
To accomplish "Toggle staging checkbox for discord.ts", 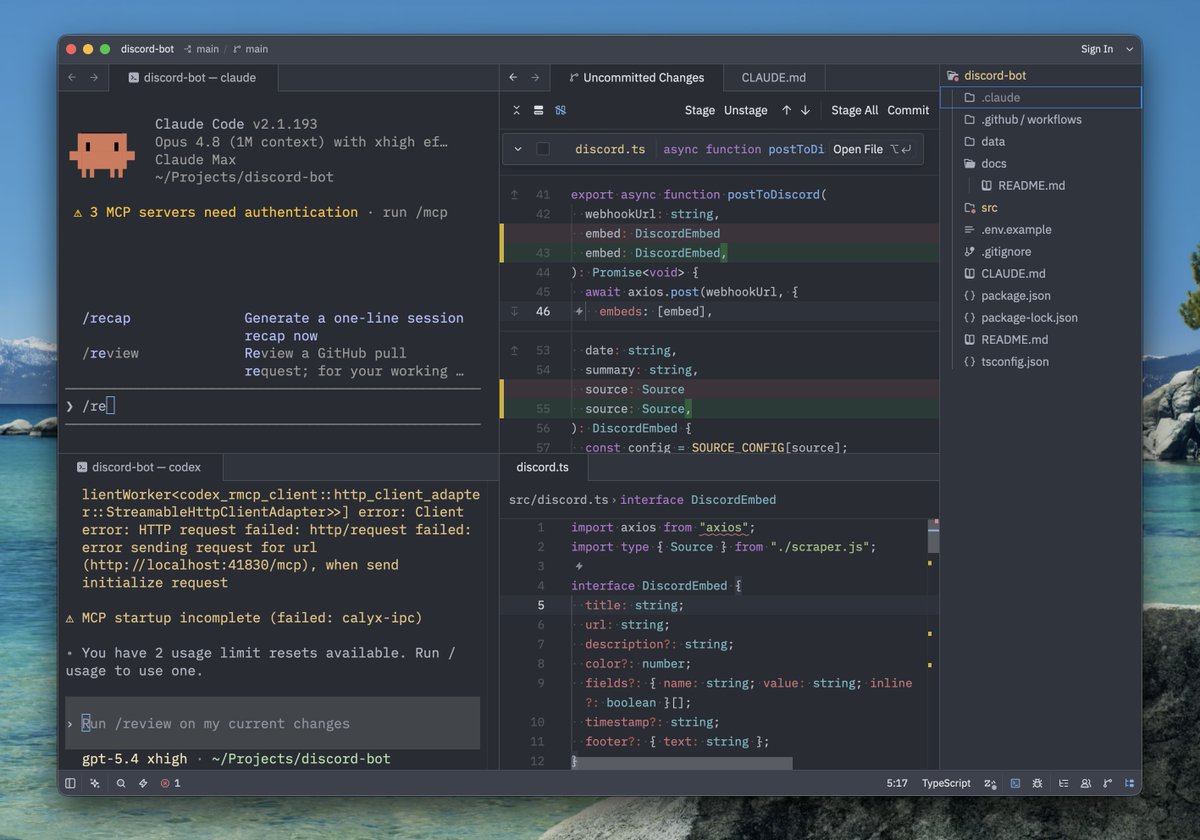I will coord(543,149).
